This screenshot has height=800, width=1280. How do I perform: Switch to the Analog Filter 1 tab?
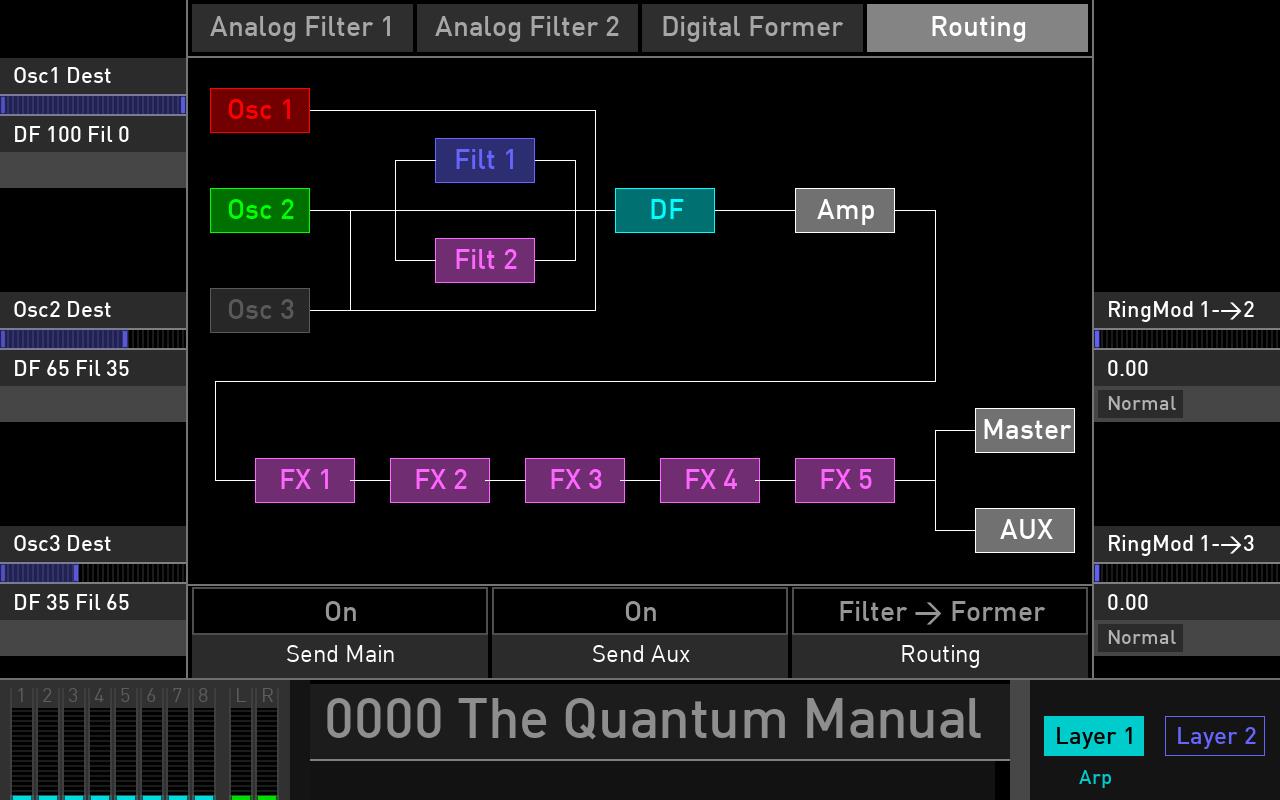(301, 27)
